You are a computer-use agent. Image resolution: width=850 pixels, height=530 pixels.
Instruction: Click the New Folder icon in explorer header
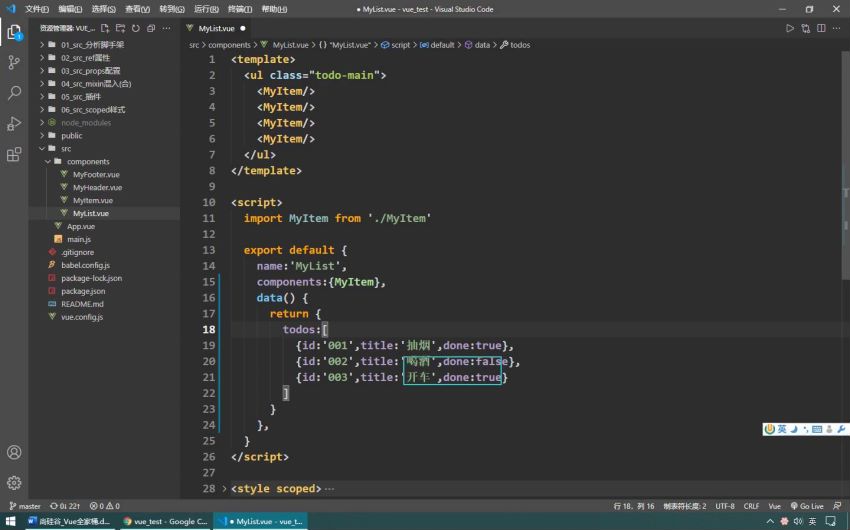click(x=120, y=28)
